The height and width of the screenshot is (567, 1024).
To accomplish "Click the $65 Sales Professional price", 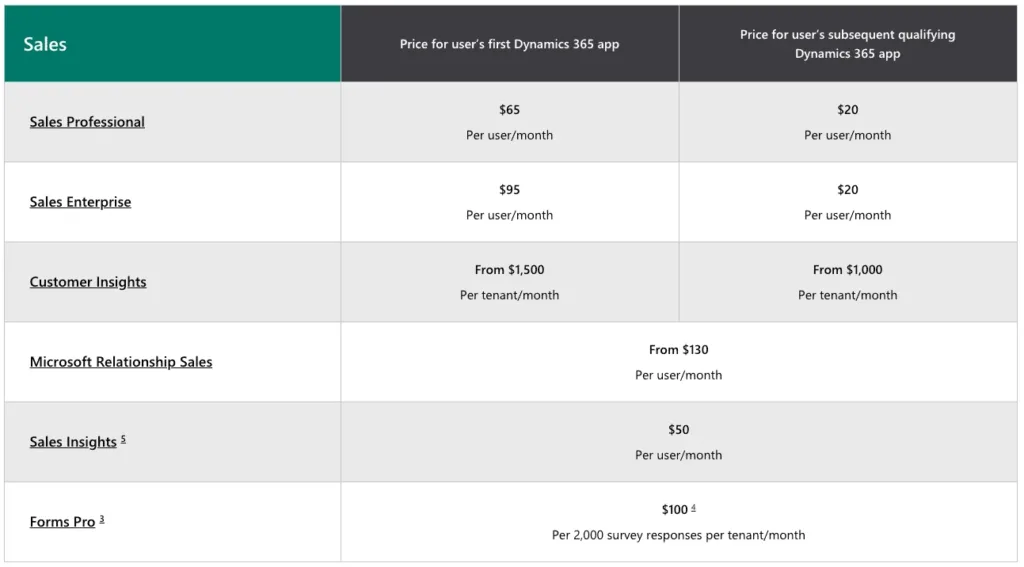I will tap(509, 110).
